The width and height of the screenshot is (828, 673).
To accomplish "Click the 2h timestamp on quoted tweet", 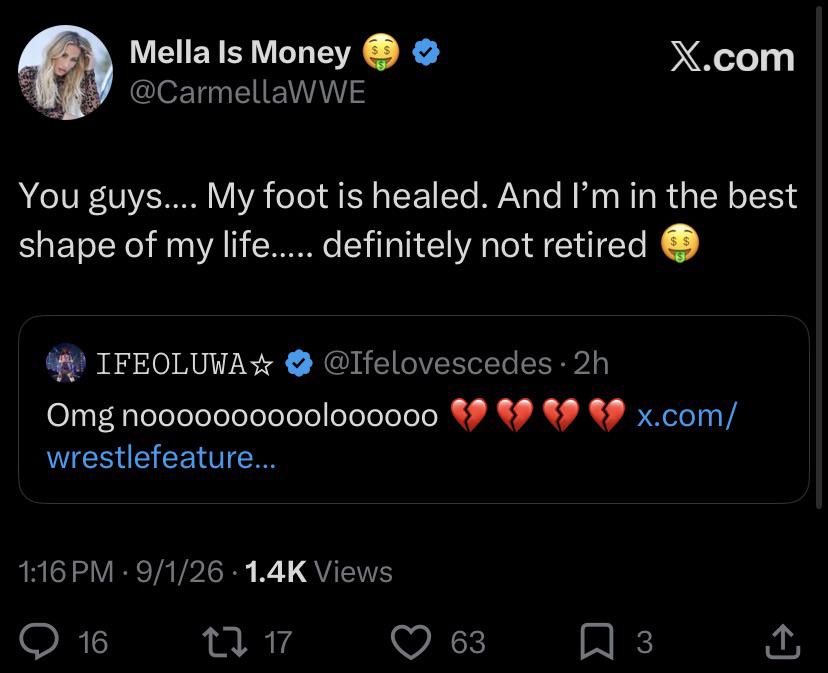I will click(591, 363).
